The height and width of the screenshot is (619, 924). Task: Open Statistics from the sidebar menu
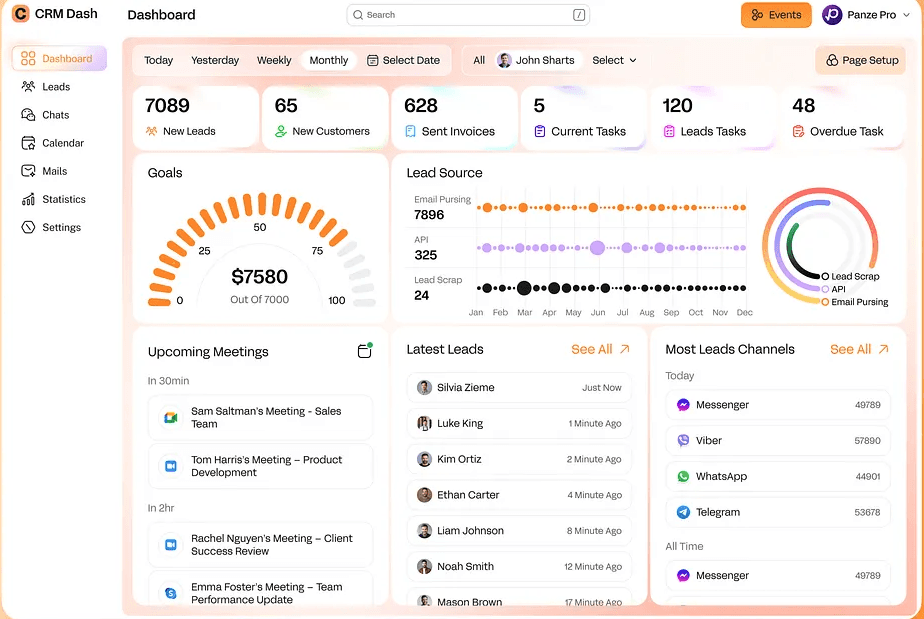(x=63, y=199)
